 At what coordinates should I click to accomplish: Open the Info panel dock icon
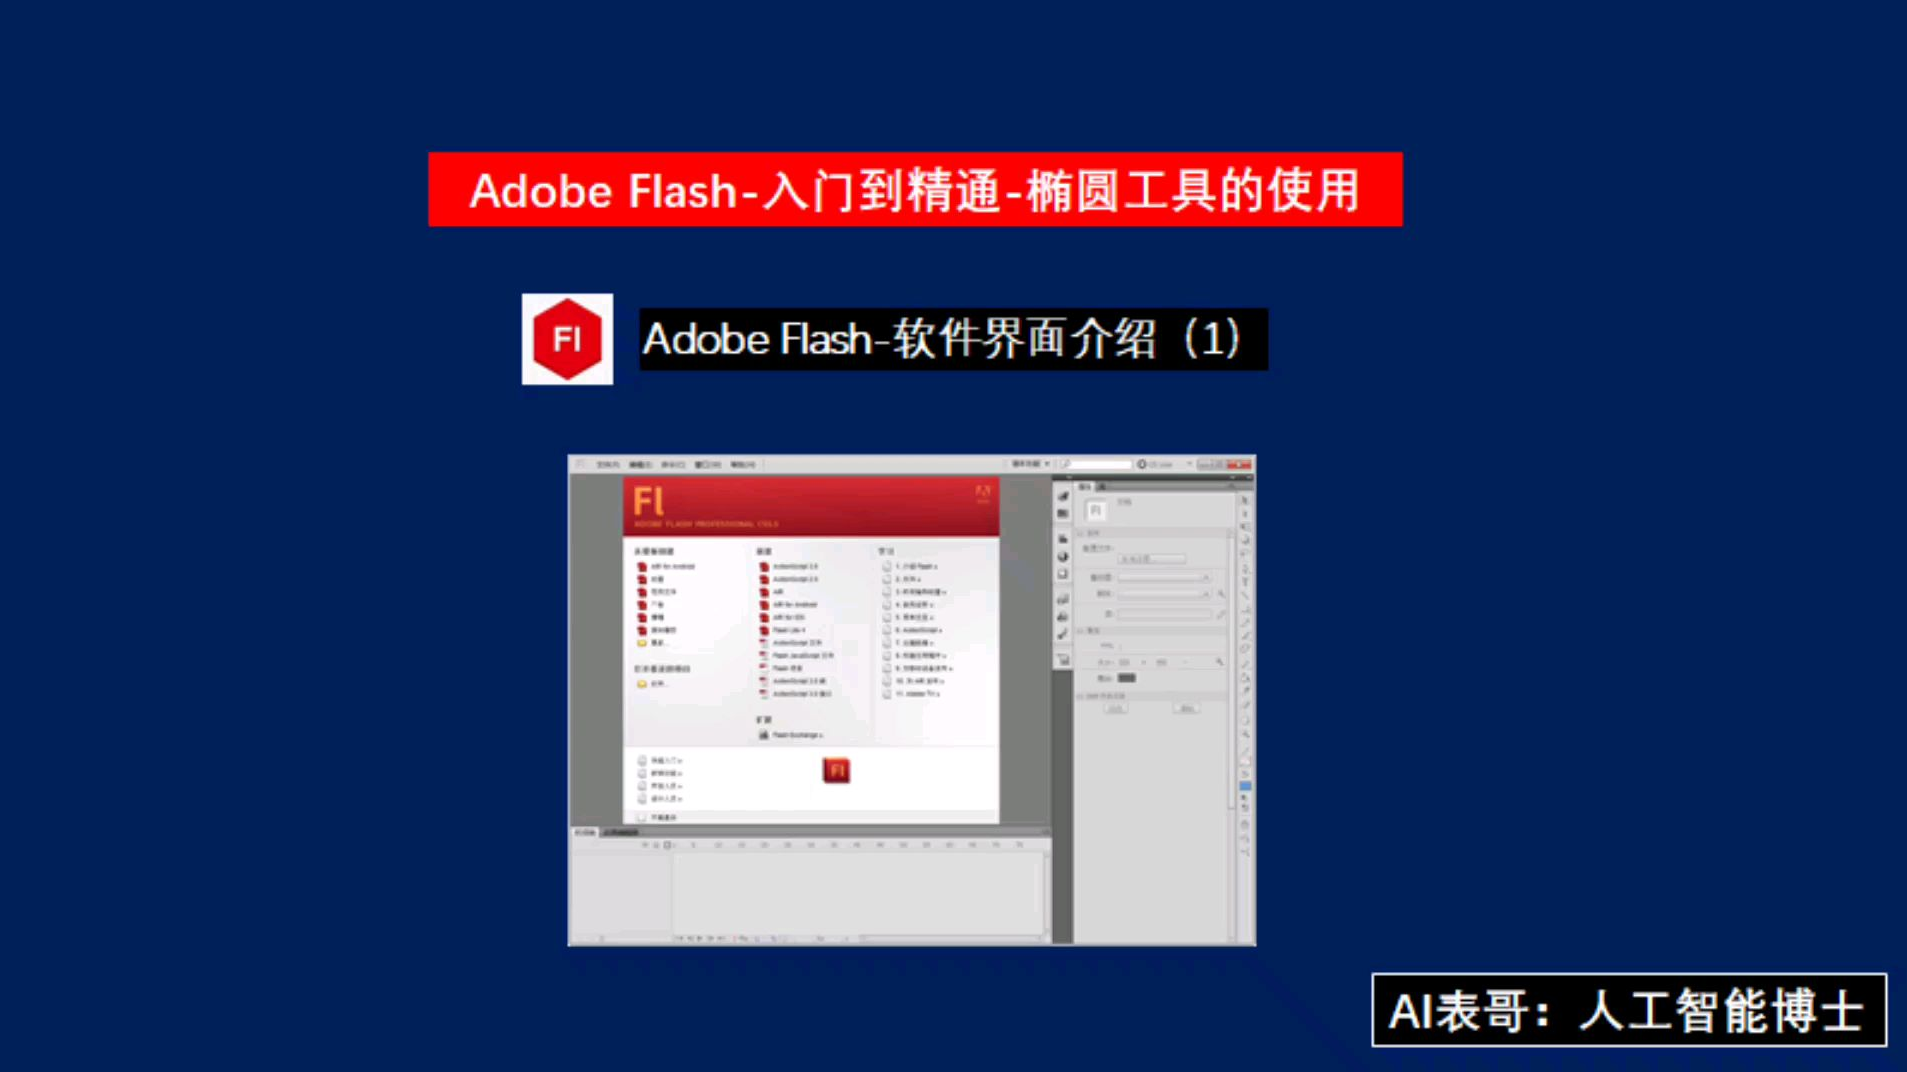coord(1063,556)
